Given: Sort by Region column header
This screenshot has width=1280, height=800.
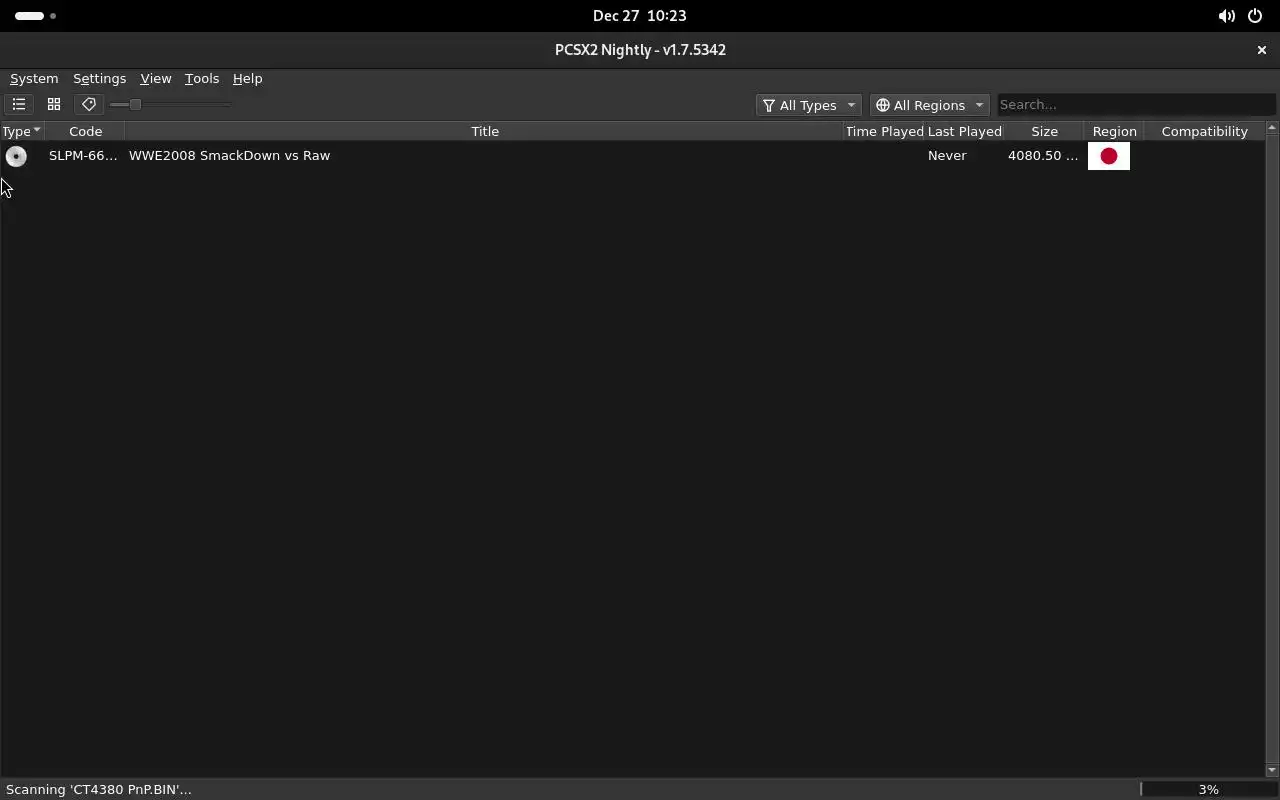Looking at the screenshot, I should 1114,131.
